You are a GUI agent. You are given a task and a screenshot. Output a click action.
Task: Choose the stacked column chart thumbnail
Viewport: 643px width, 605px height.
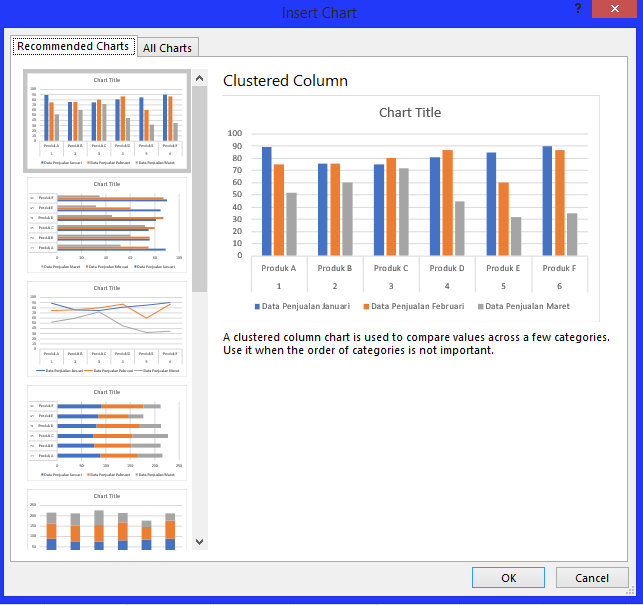107,519
